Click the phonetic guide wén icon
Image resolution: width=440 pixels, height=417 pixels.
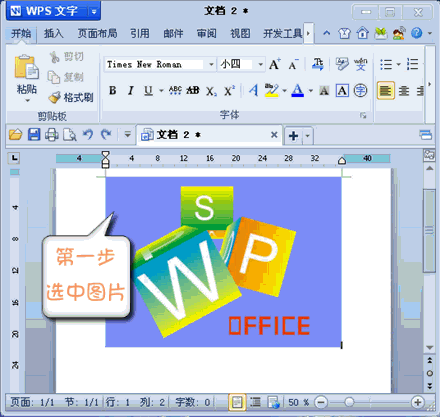(360, 64)
